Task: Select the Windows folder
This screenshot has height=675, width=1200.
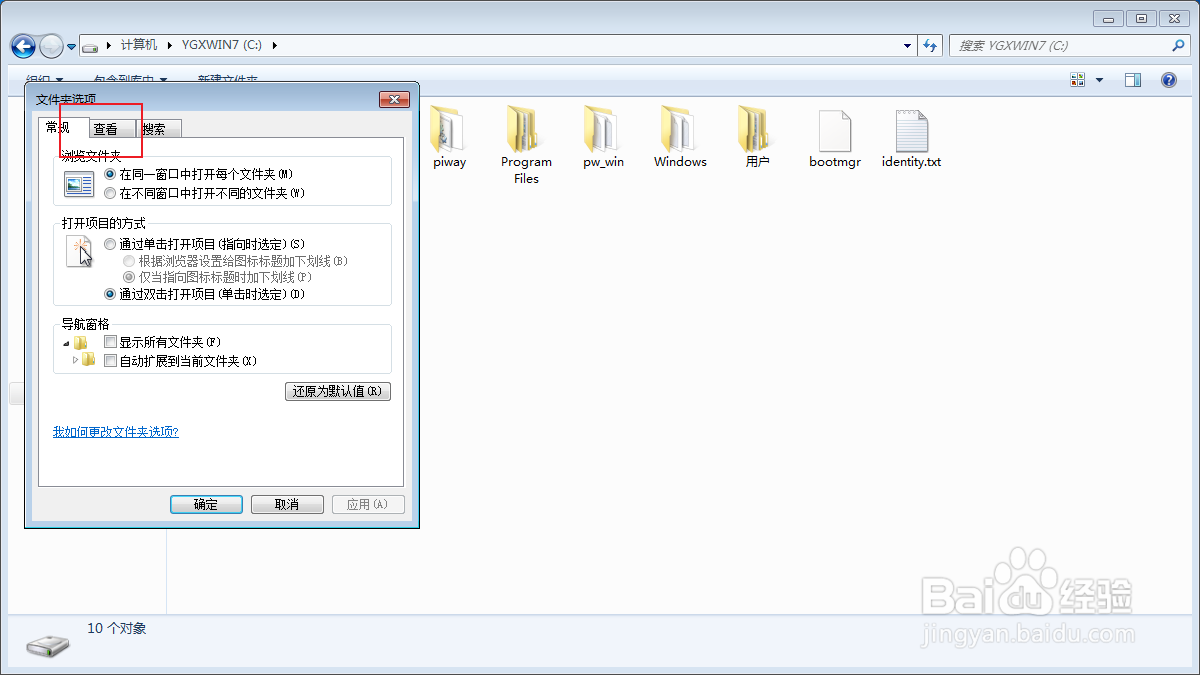Action: click(x=680, y=138)
